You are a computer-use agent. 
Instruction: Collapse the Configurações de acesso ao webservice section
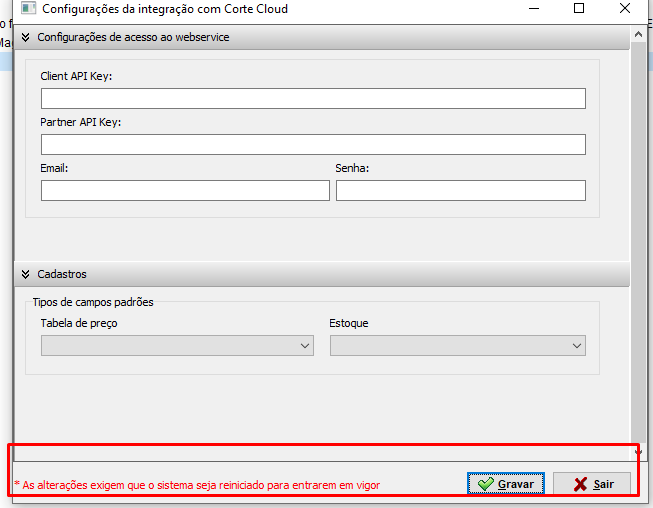(25, 37)
